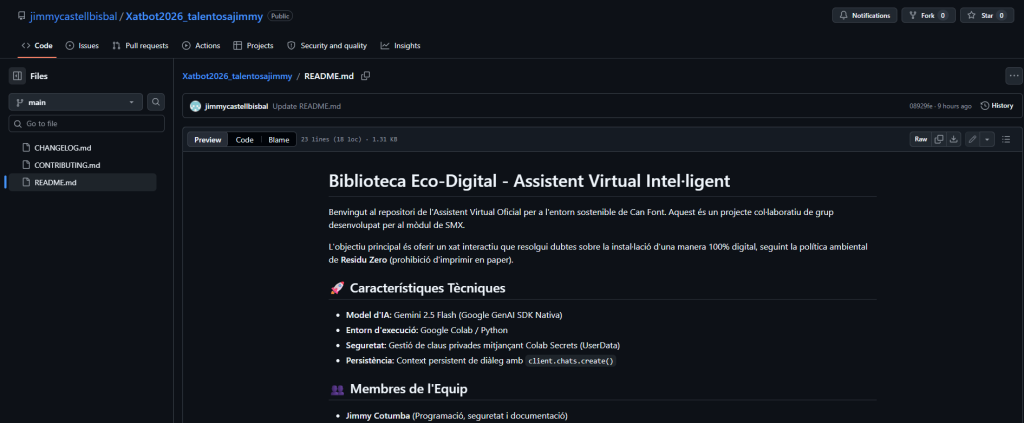1024x423 pixels.
Task: View the Insights tab
Action: pyautogui.click(x=400, y=46)
